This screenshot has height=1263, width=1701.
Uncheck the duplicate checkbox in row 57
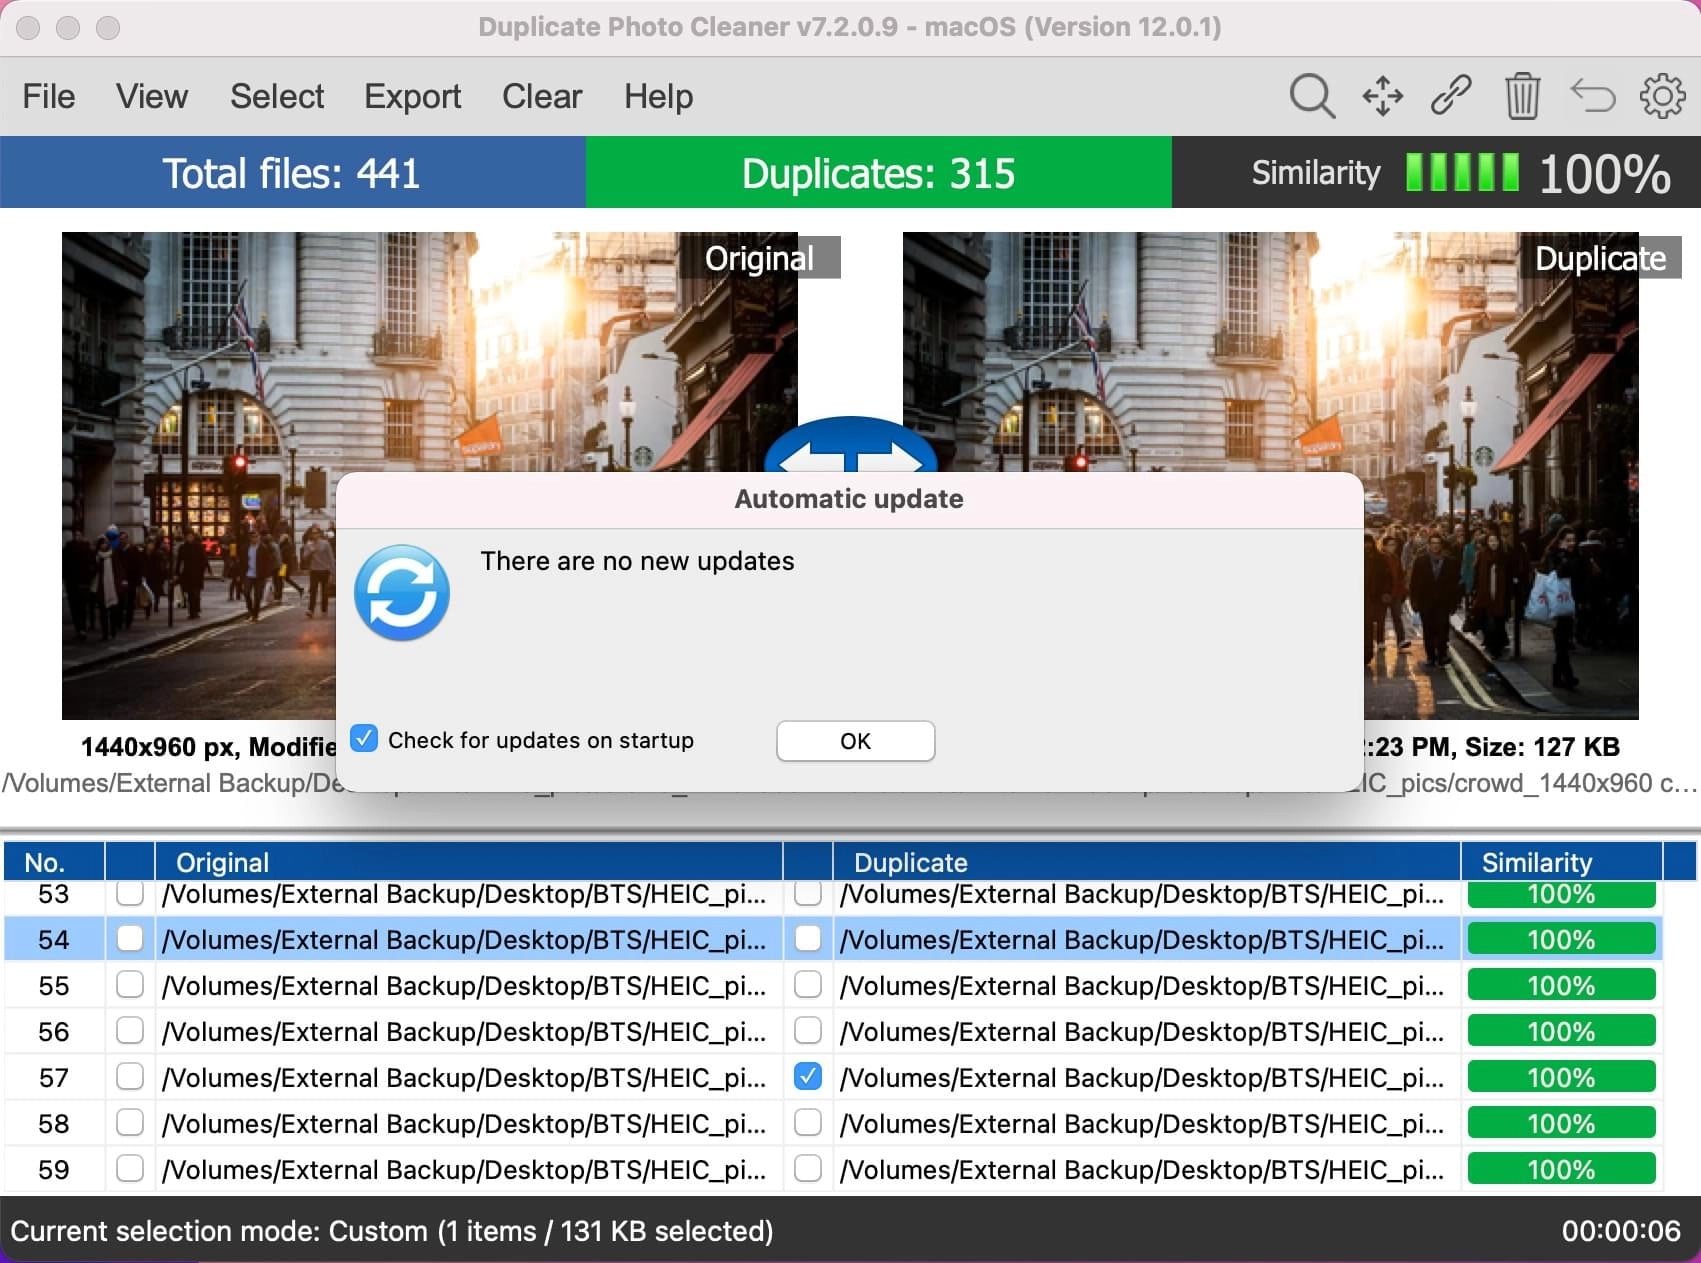tap(807, 1077)
